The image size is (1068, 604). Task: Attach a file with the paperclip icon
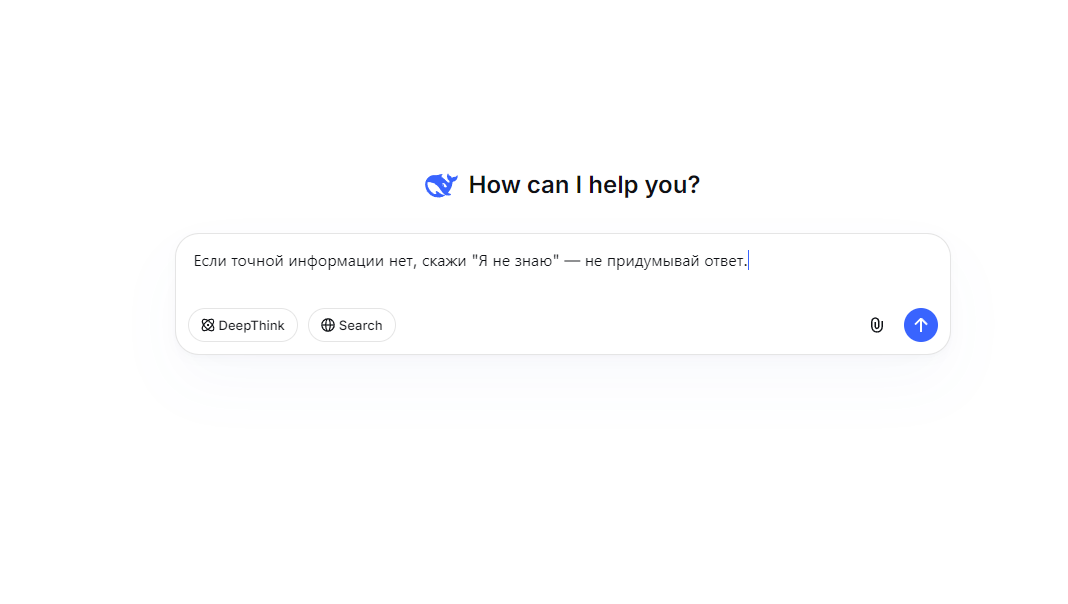tap(877, 325)
